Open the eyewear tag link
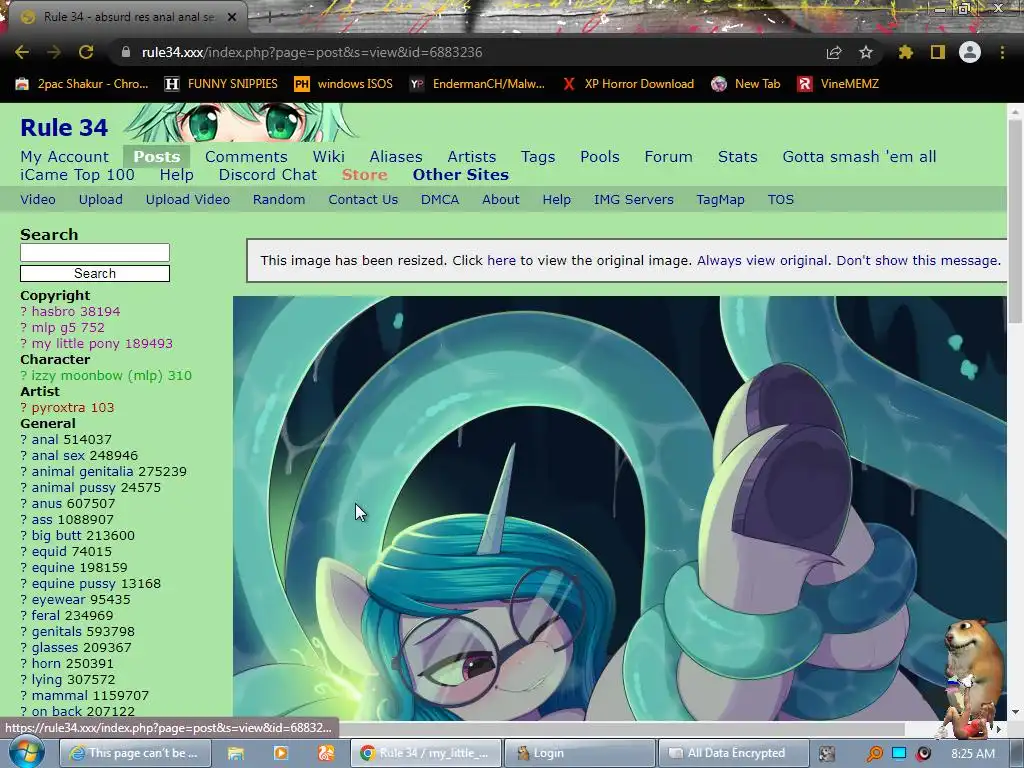 click(60, 600)
